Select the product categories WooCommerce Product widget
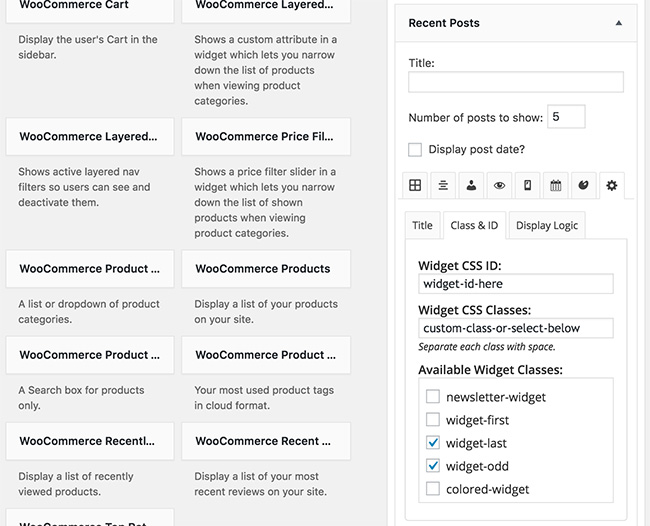This screenshot has height=526, width=650. [90, 269]
